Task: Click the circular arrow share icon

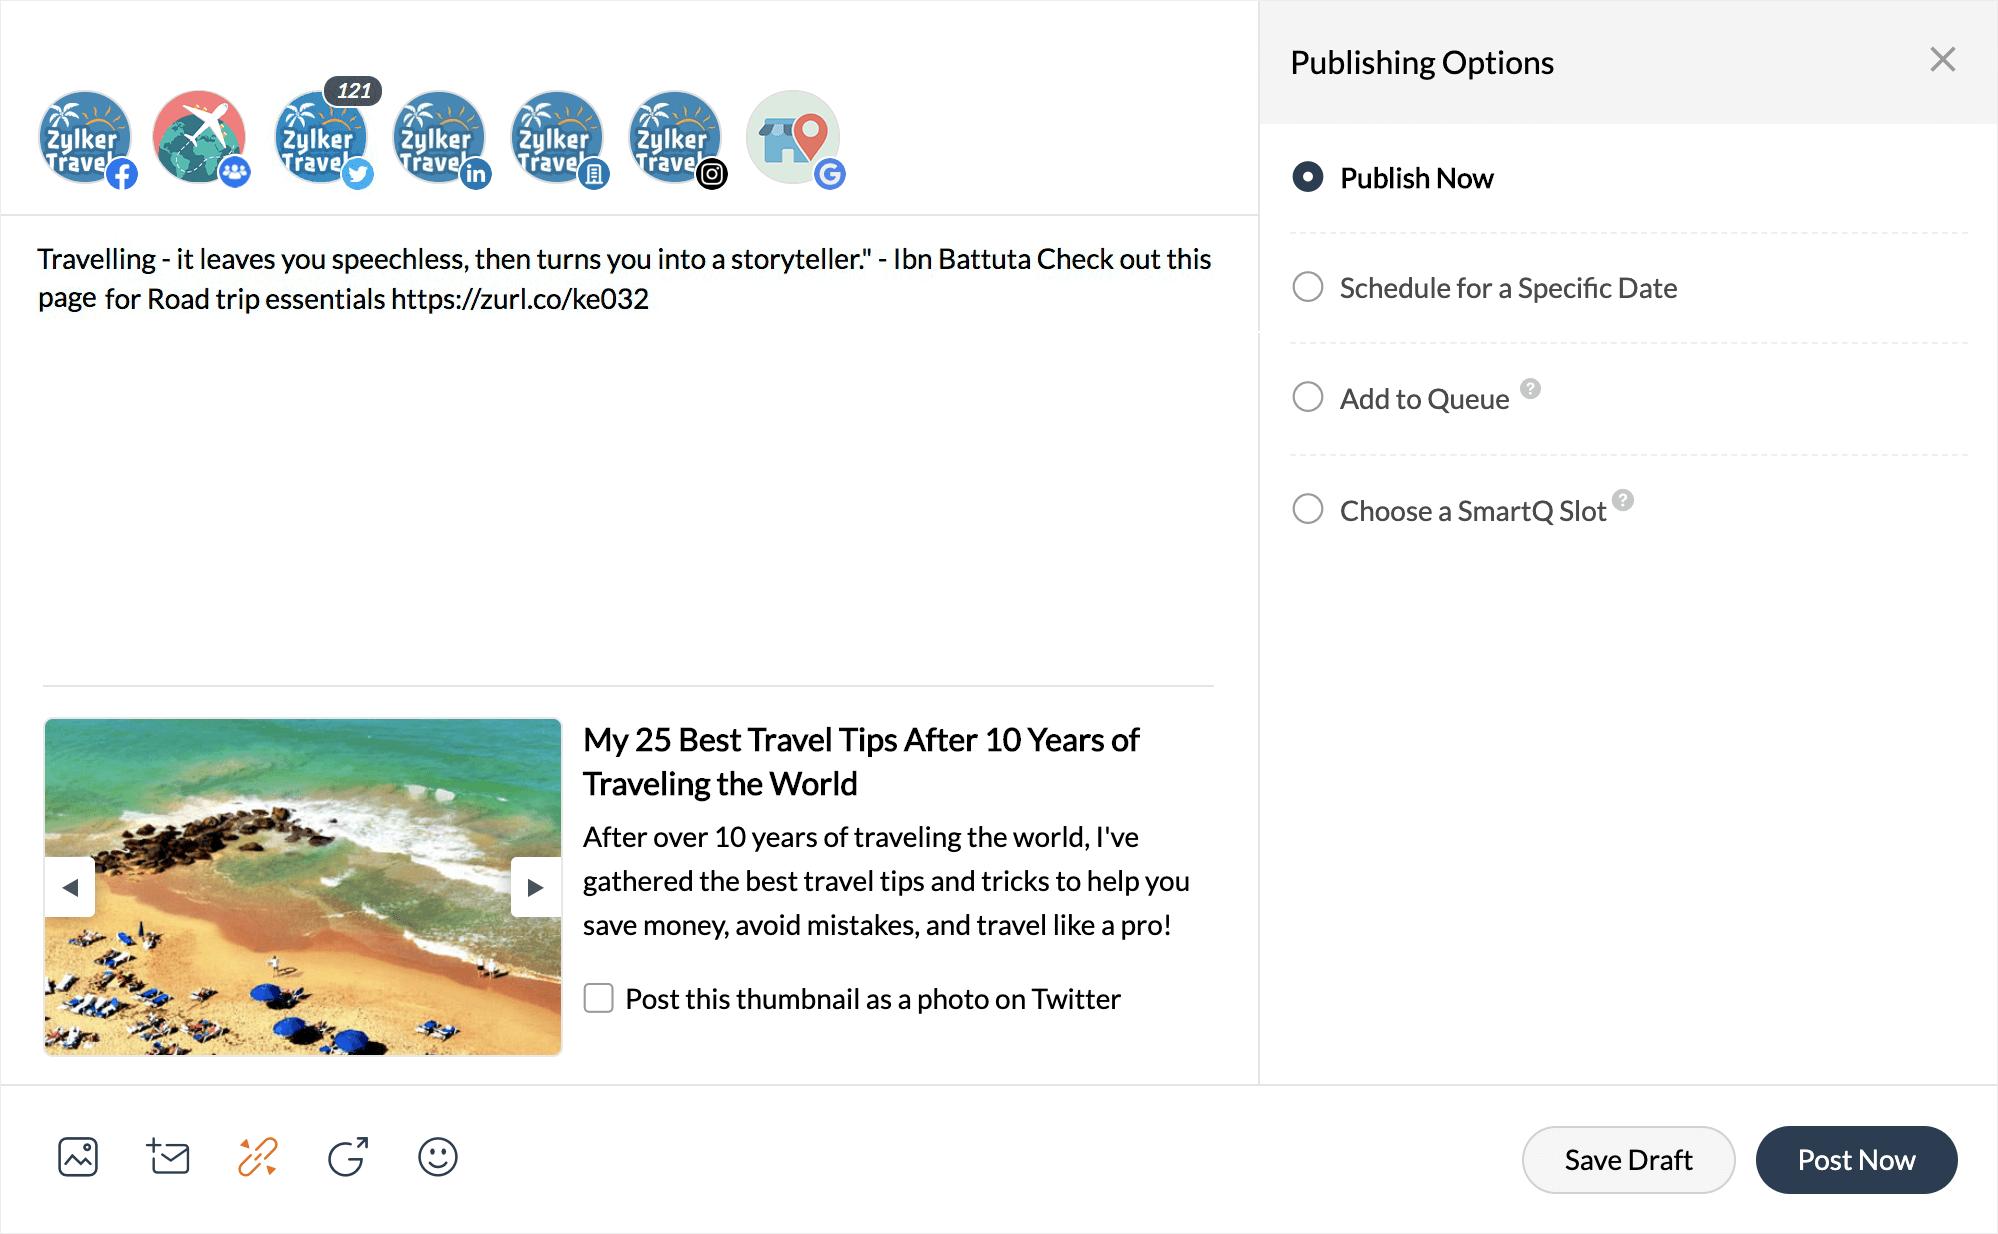Action: (348, 1157)
